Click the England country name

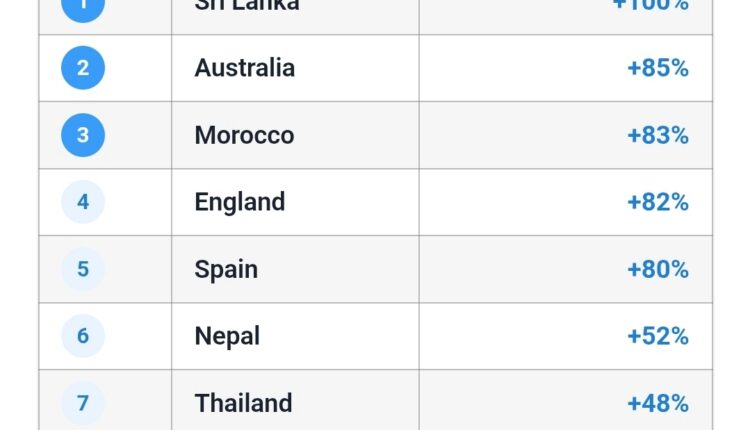click(240, 203)
